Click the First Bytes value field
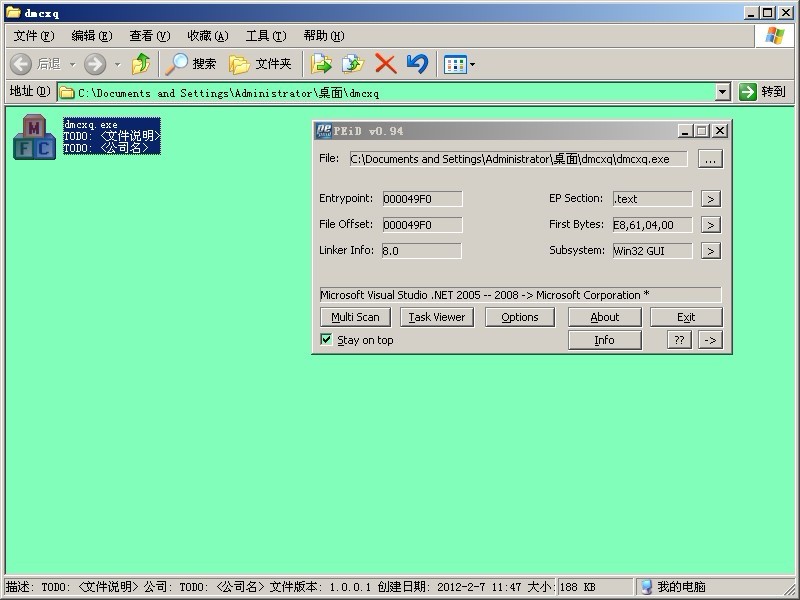The width and height of the screenshot is (800, 600). 653,225
